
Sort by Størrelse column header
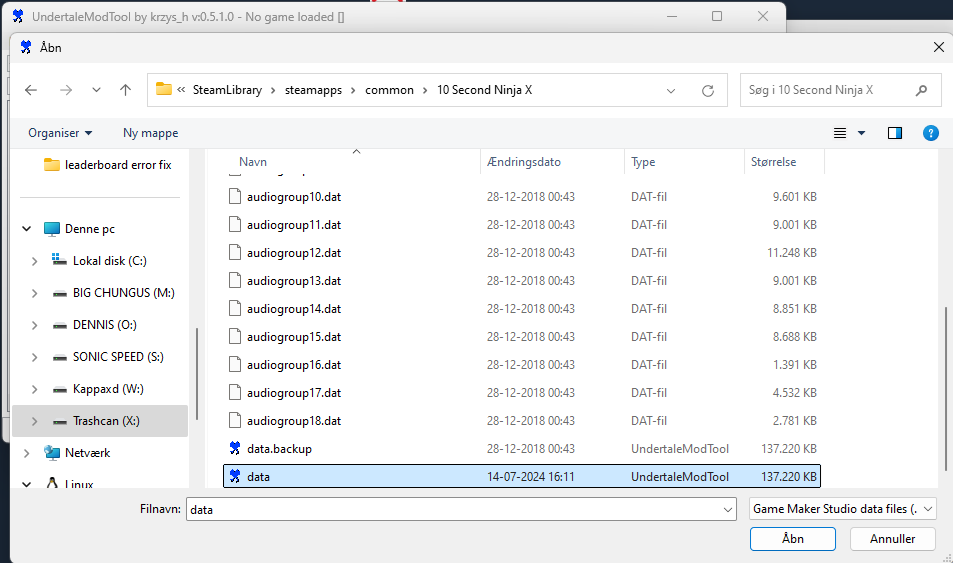click(x=773, y=162)
